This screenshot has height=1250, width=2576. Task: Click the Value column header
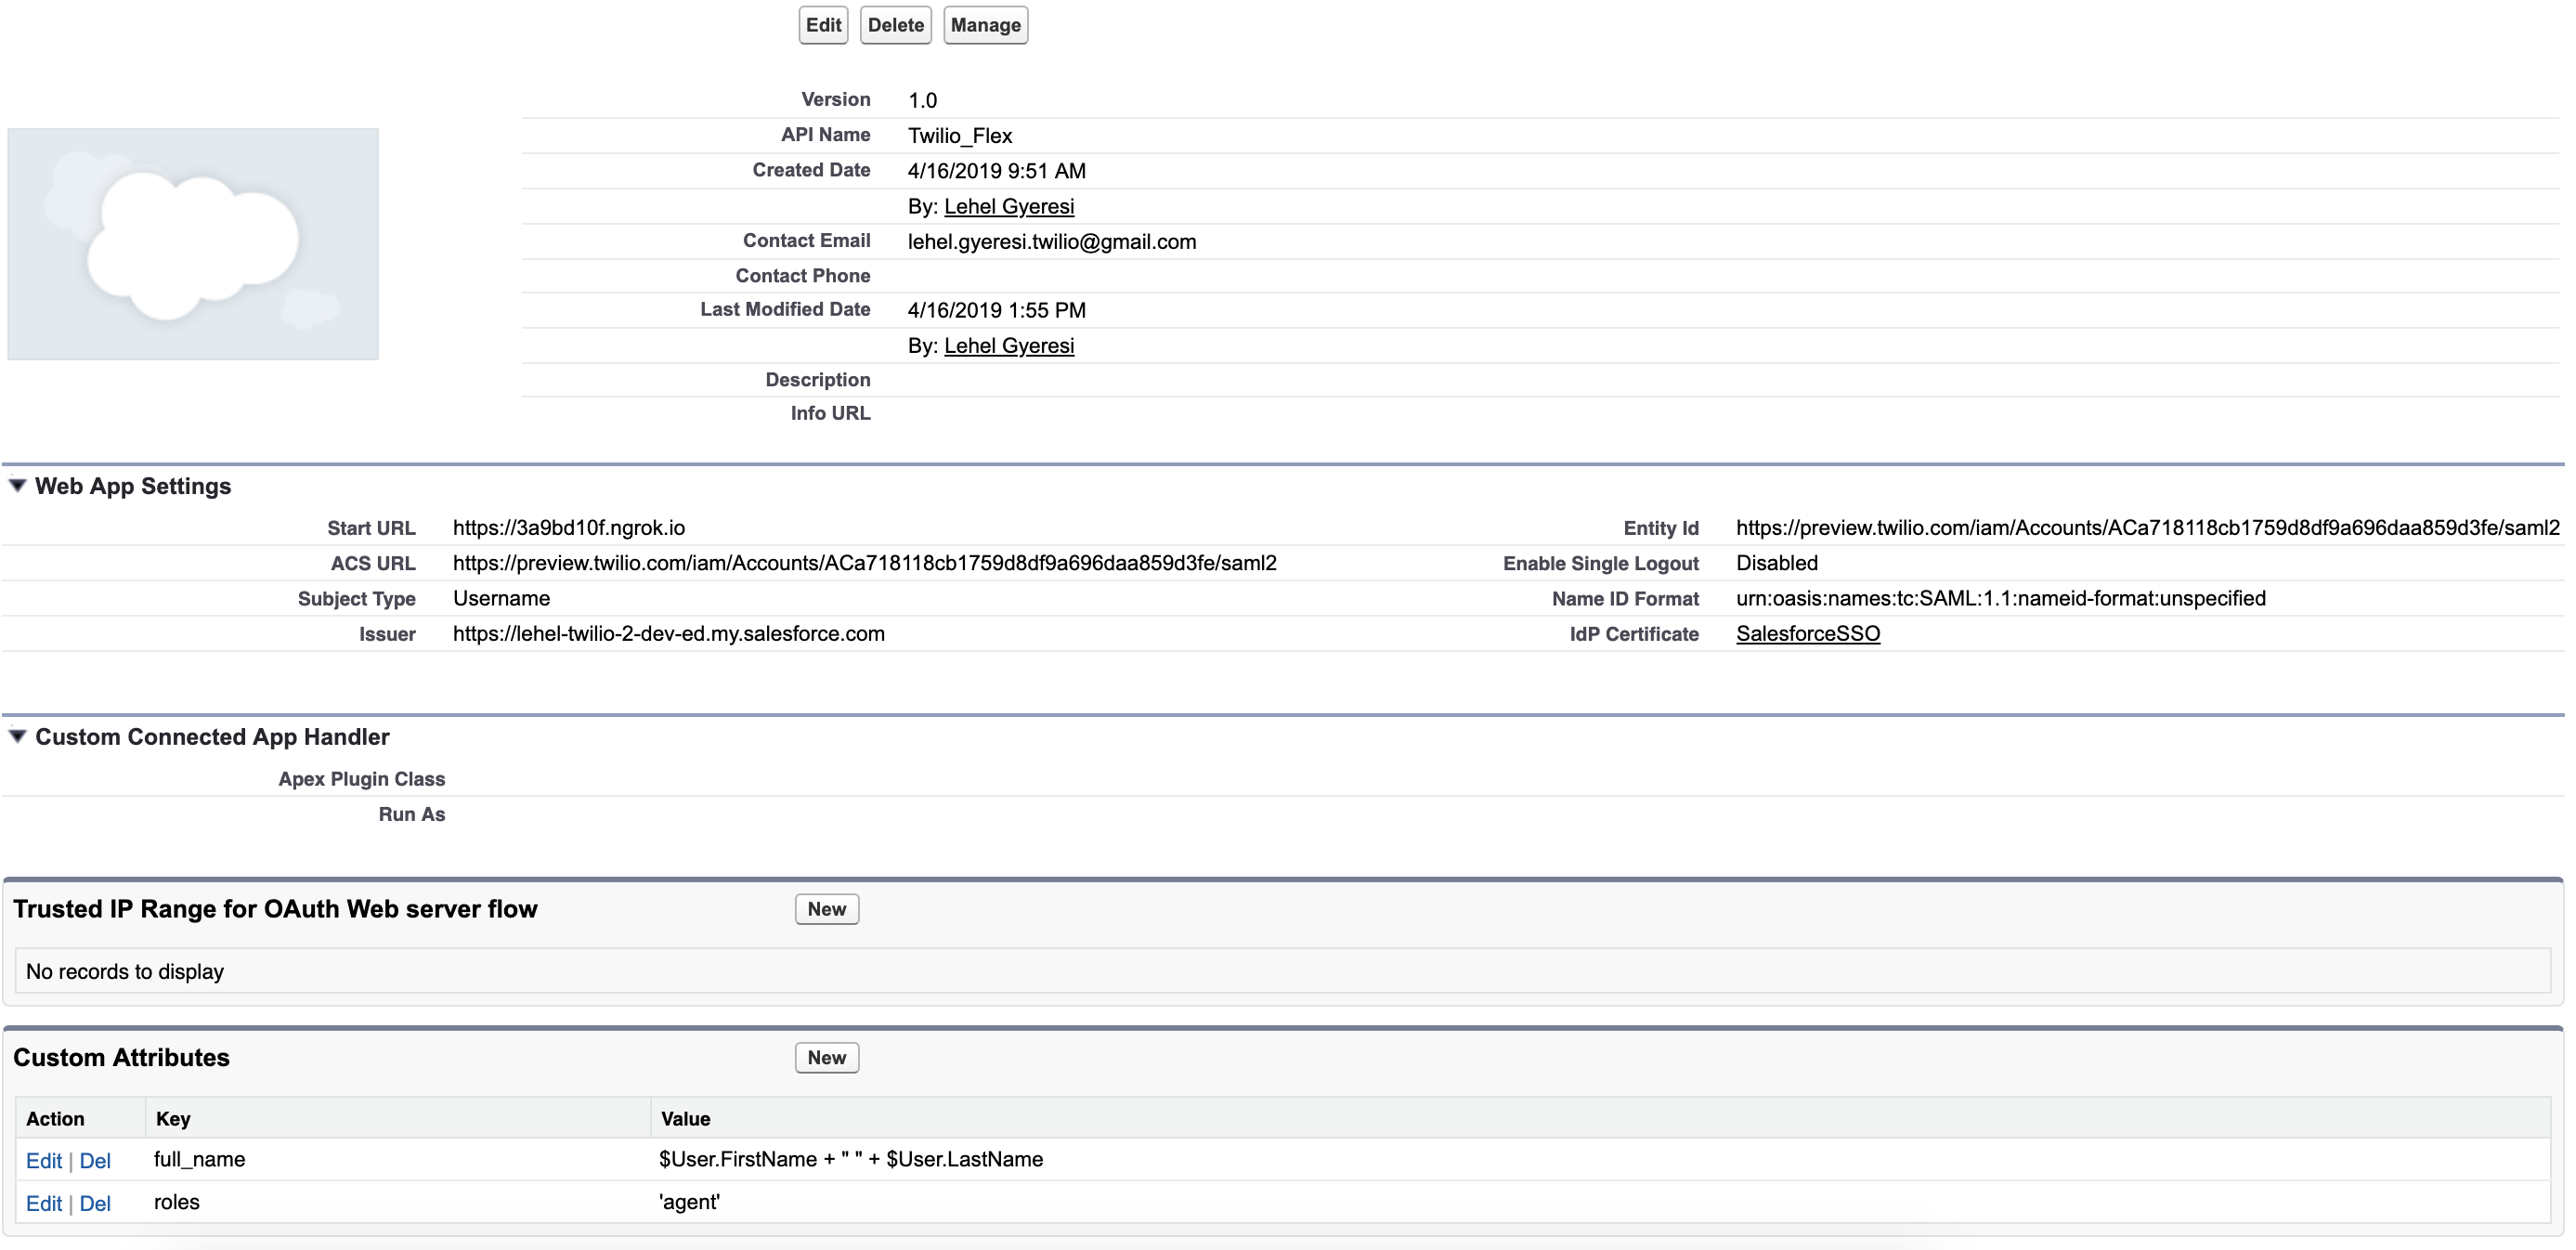pyautogui.click(x=685, y=1119)
